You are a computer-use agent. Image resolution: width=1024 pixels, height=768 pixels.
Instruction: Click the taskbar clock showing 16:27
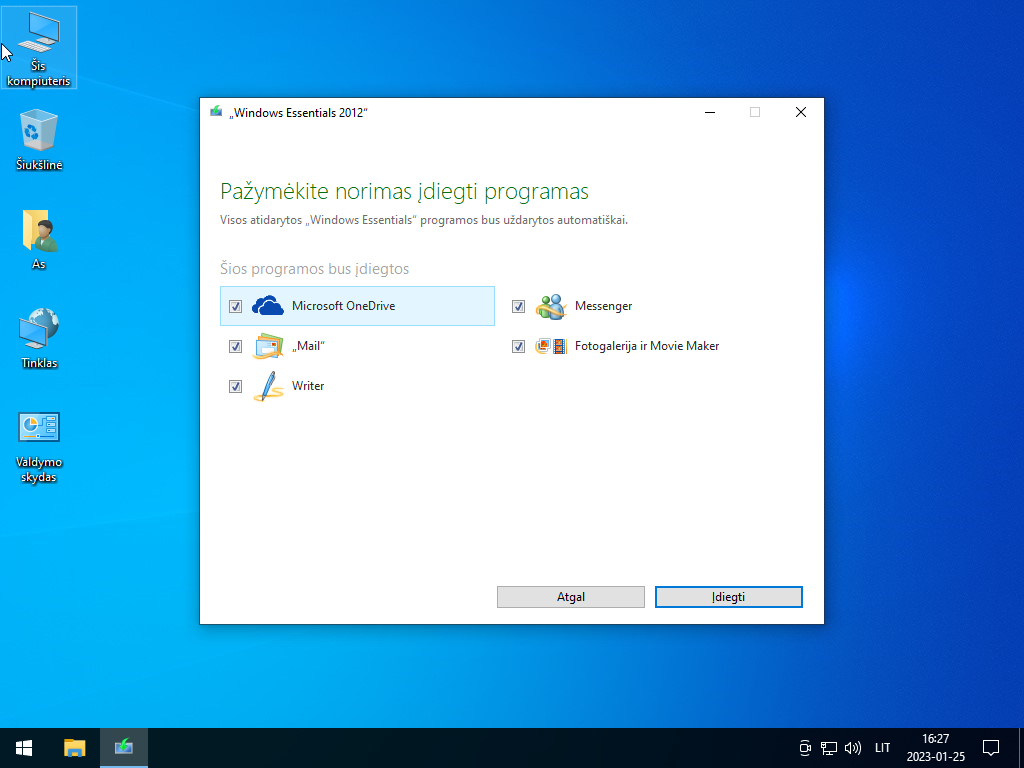[x=935, y=747]
